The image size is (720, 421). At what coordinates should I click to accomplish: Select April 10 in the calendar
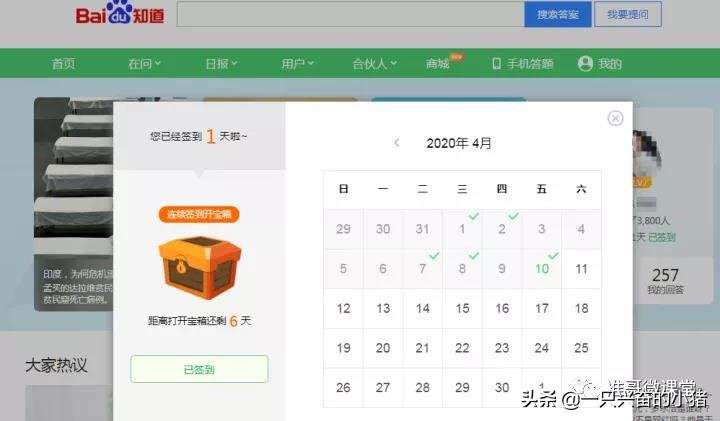[x=542, y=269]
